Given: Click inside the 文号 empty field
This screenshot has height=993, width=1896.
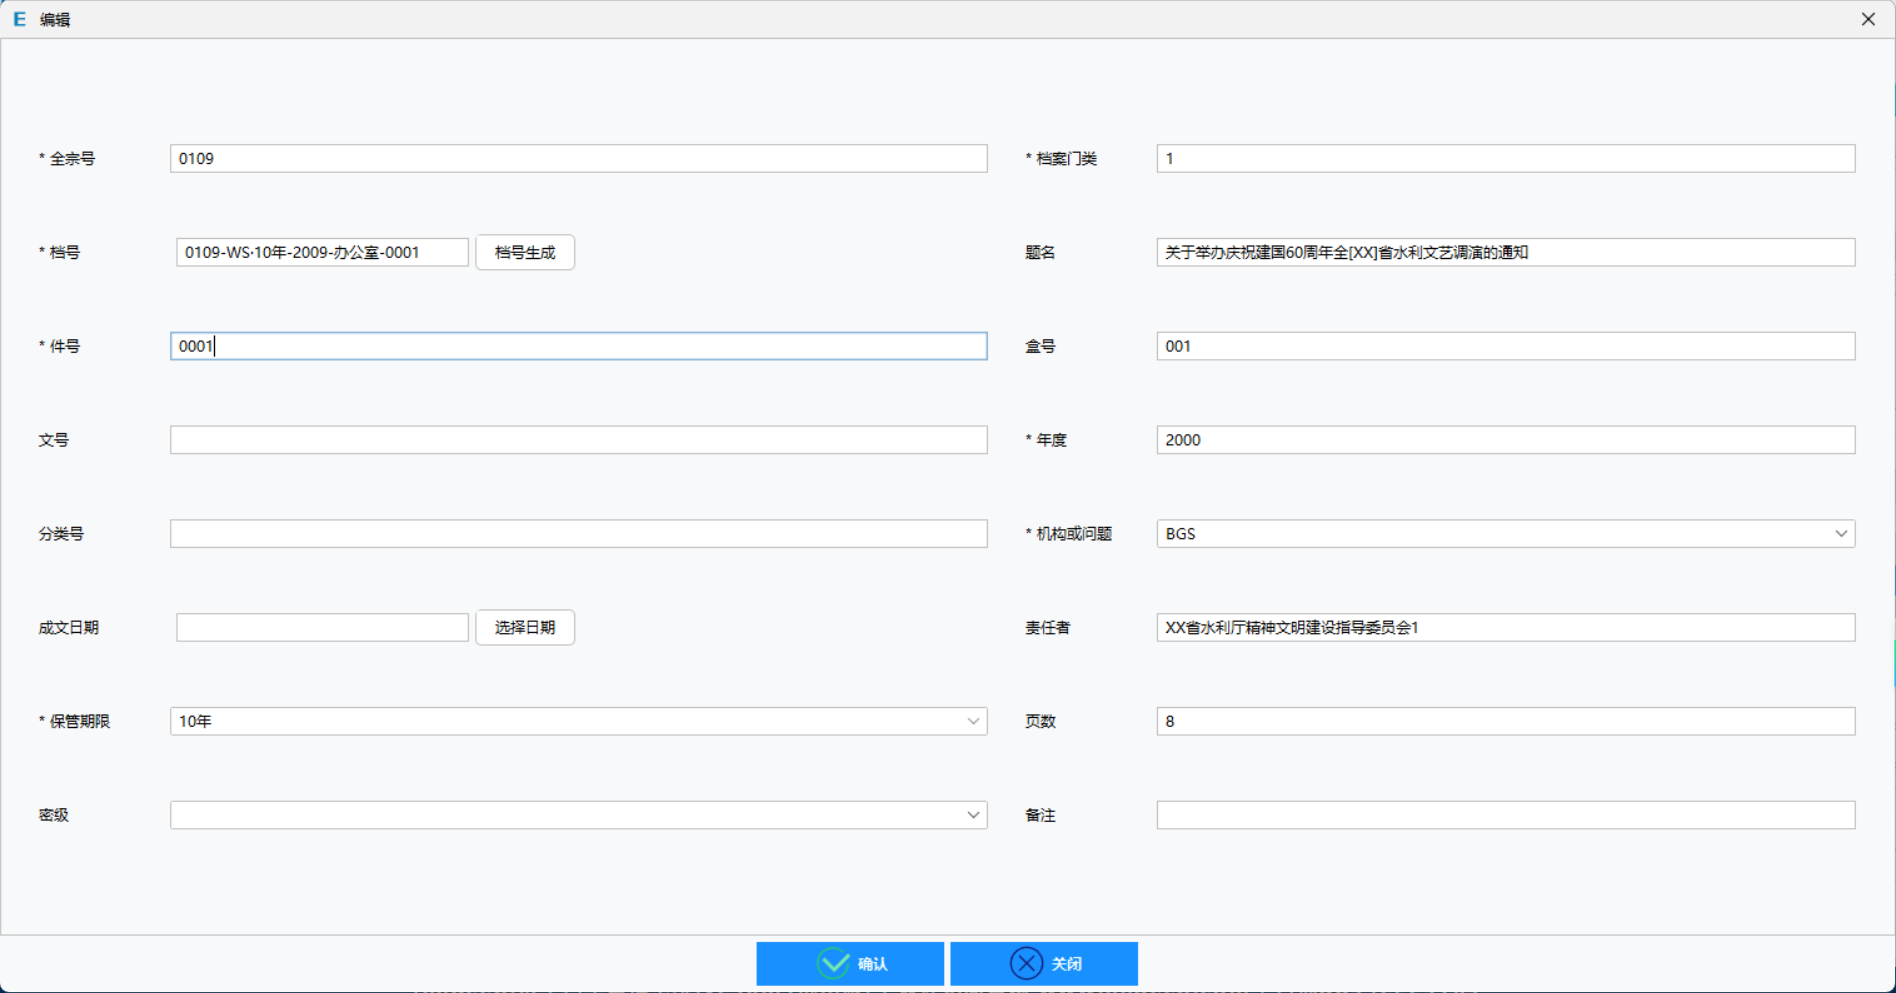Looking at the screenshot, I should (x=578, y=440).
